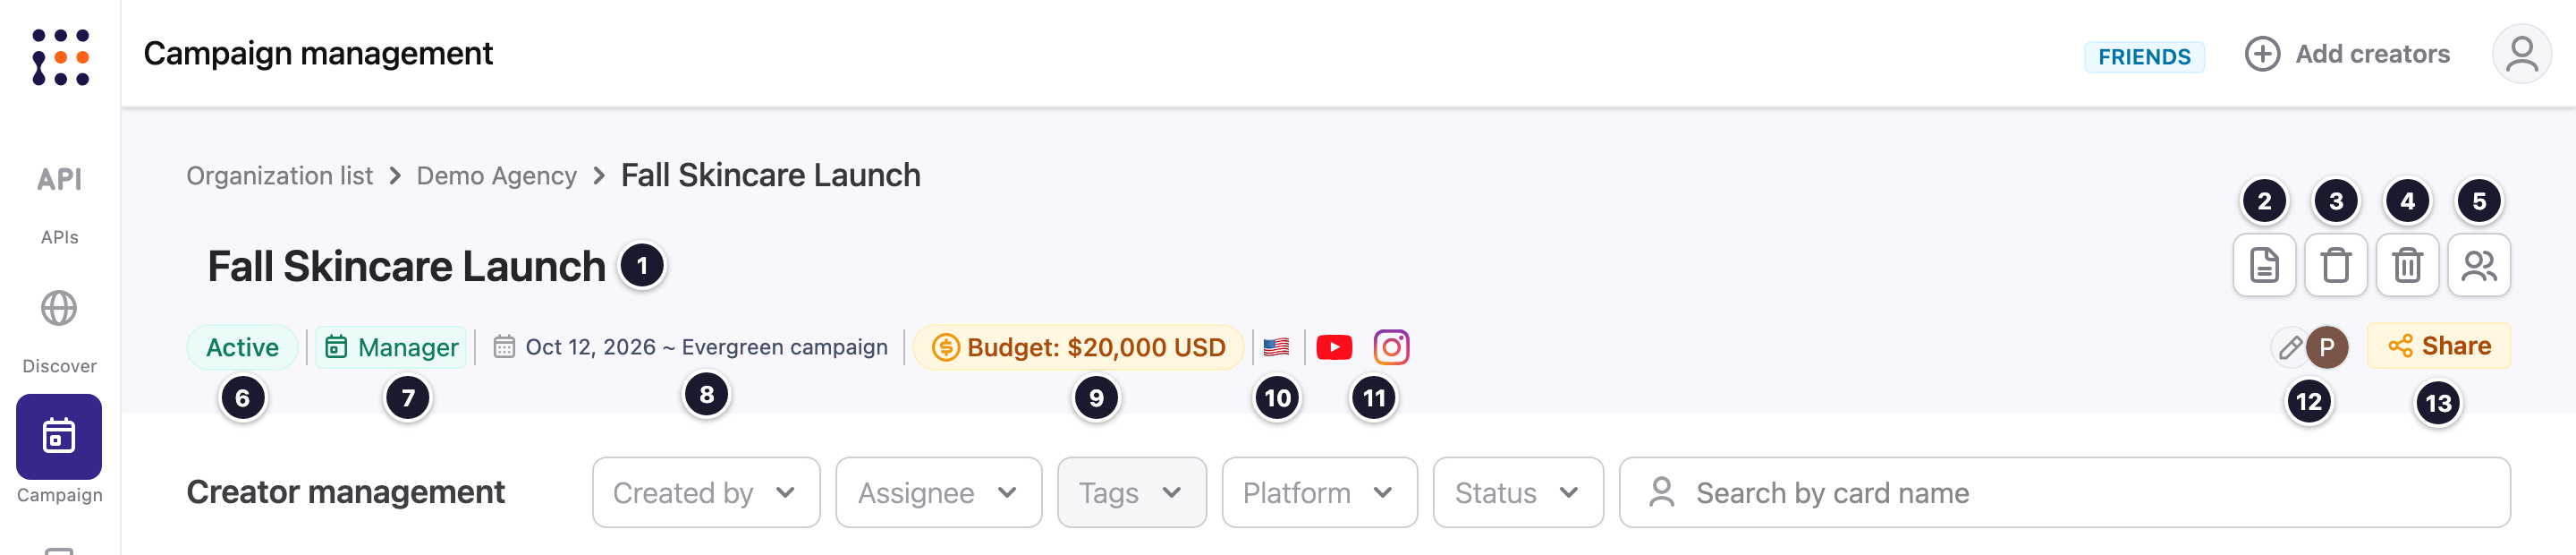
Task: Click the lined delete bin icon
Action: pyautogui.click(x=2407, y=265)
